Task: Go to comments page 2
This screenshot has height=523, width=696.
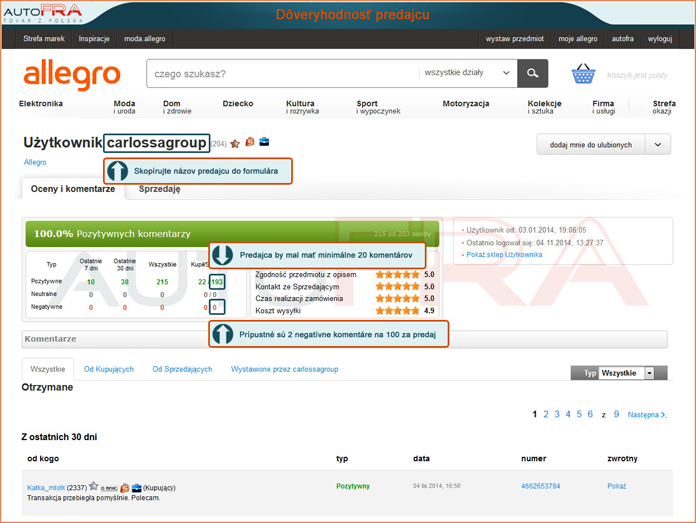Action: click(x=546, y=414)
